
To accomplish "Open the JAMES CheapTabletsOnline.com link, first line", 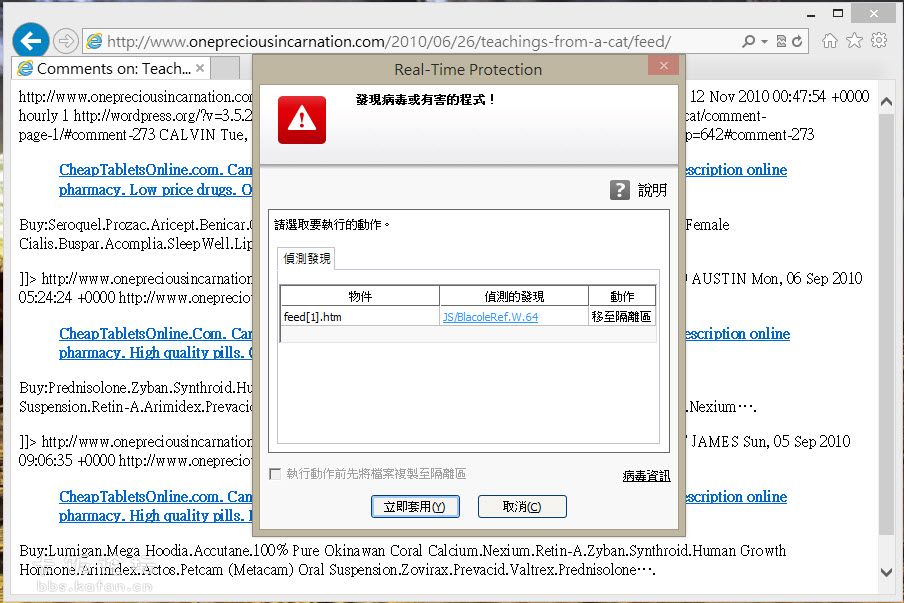I will (x=156, y=496).
